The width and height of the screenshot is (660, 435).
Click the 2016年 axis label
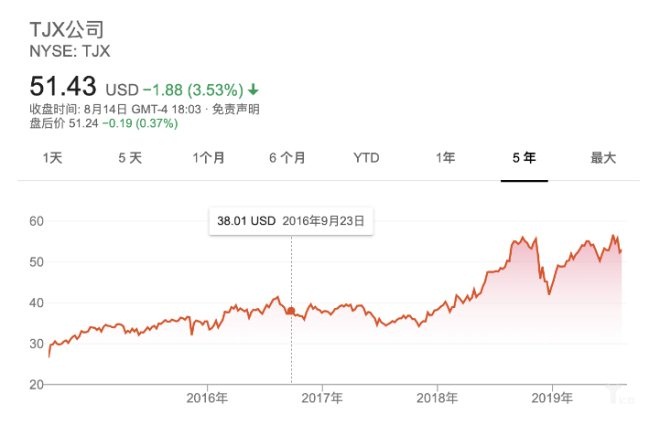(207, 397)
